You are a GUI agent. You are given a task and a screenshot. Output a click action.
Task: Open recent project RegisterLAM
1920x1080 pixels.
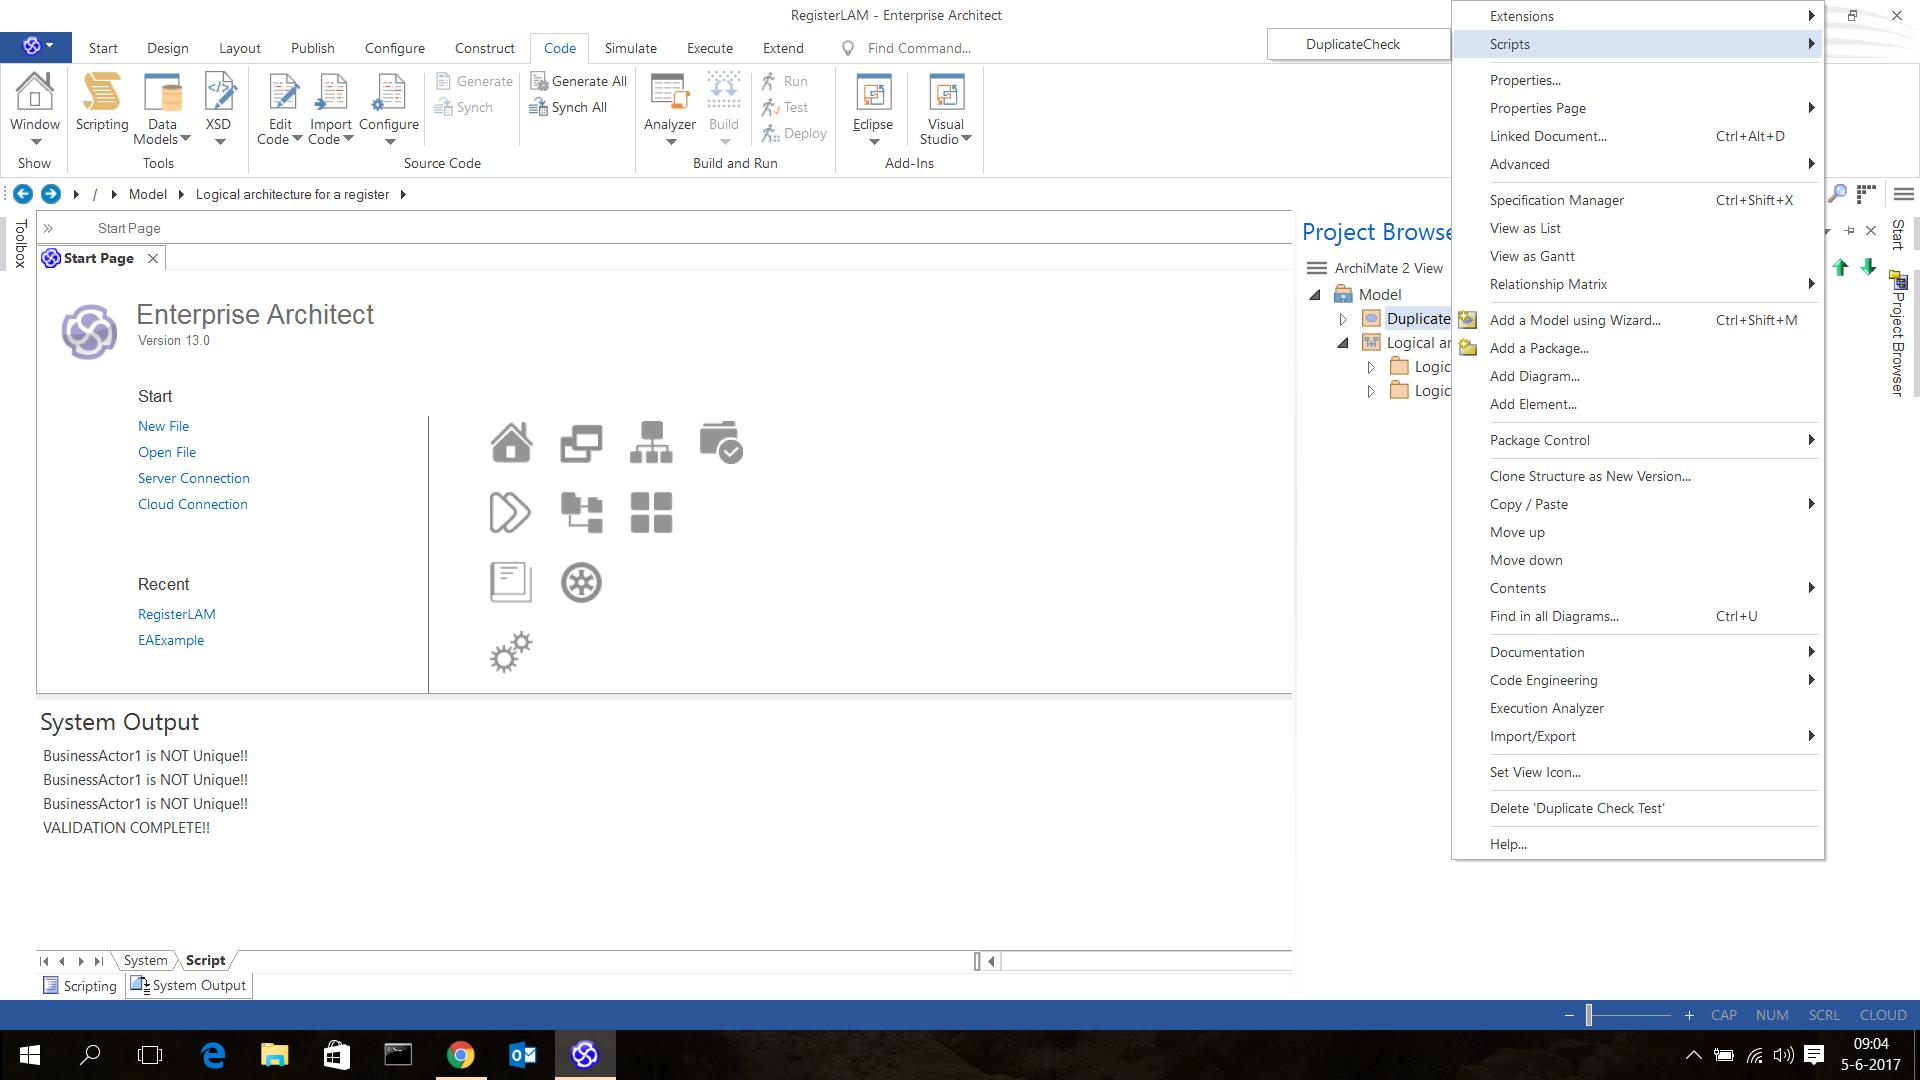point(177,614)
